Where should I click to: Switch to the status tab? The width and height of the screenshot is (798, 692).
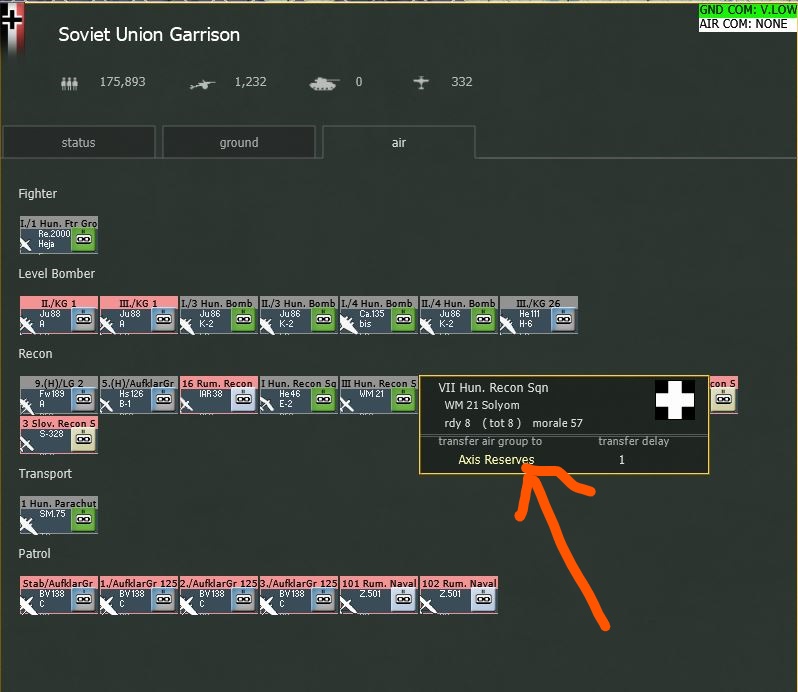[x=78, y=142]
